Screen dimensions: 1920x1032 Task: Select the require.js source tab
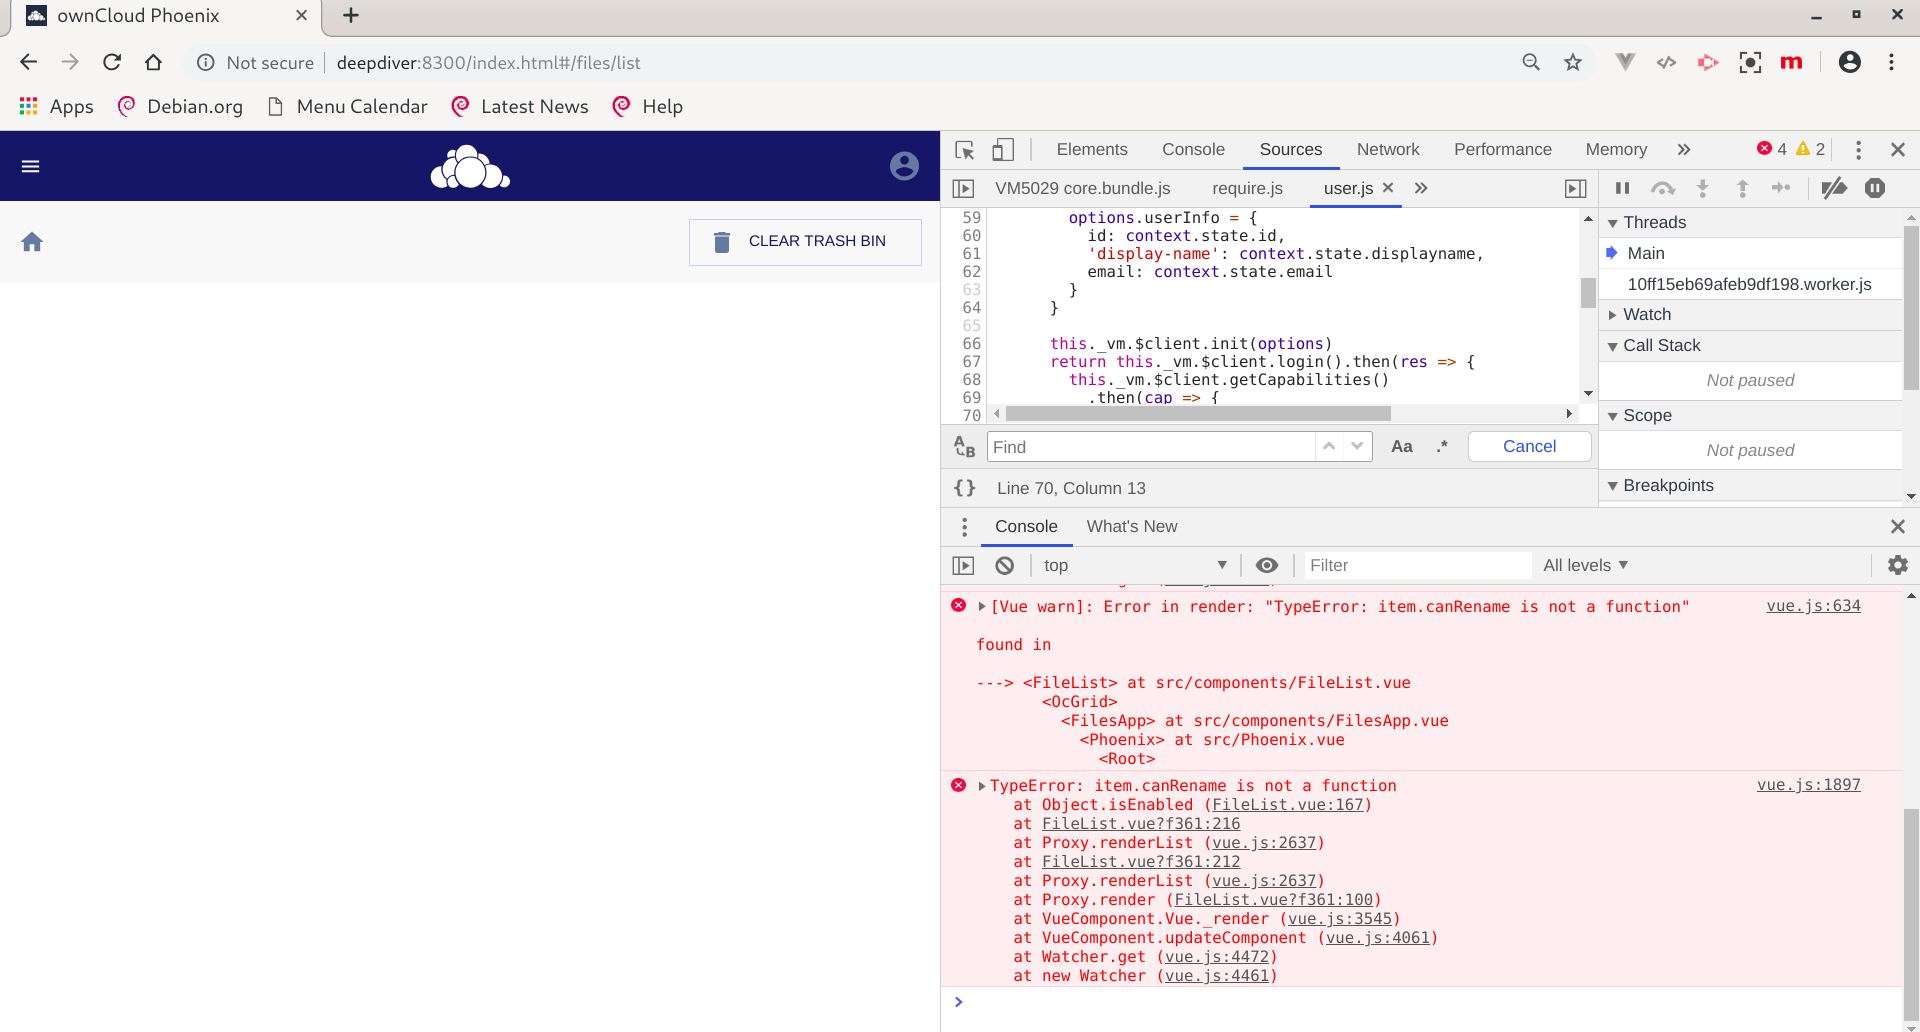tap(1247, 188)
